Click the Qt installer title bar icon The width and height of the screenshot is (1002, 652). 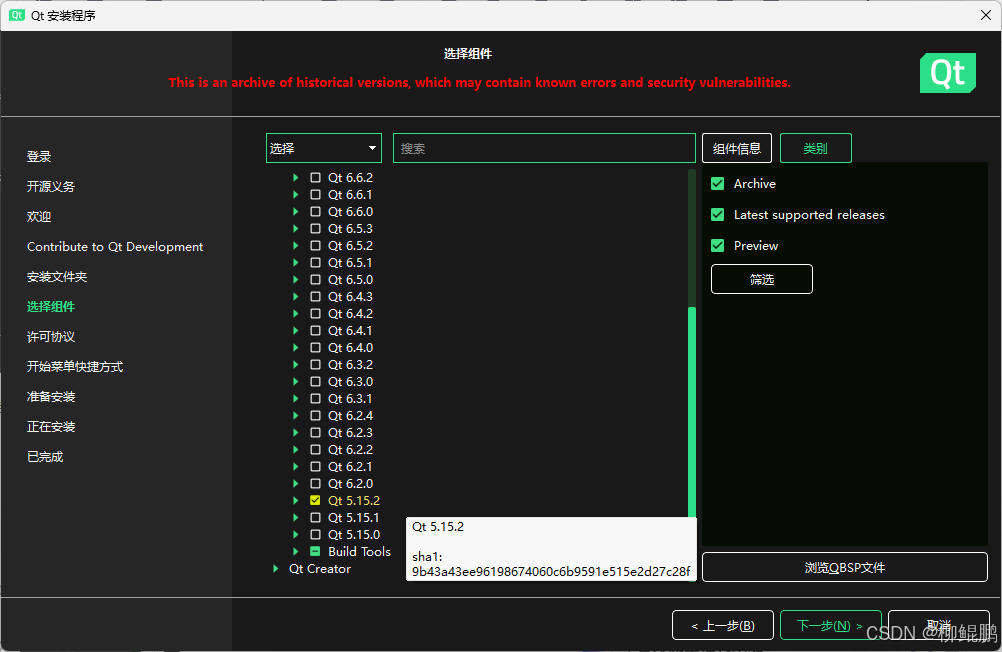pos(17,15)
